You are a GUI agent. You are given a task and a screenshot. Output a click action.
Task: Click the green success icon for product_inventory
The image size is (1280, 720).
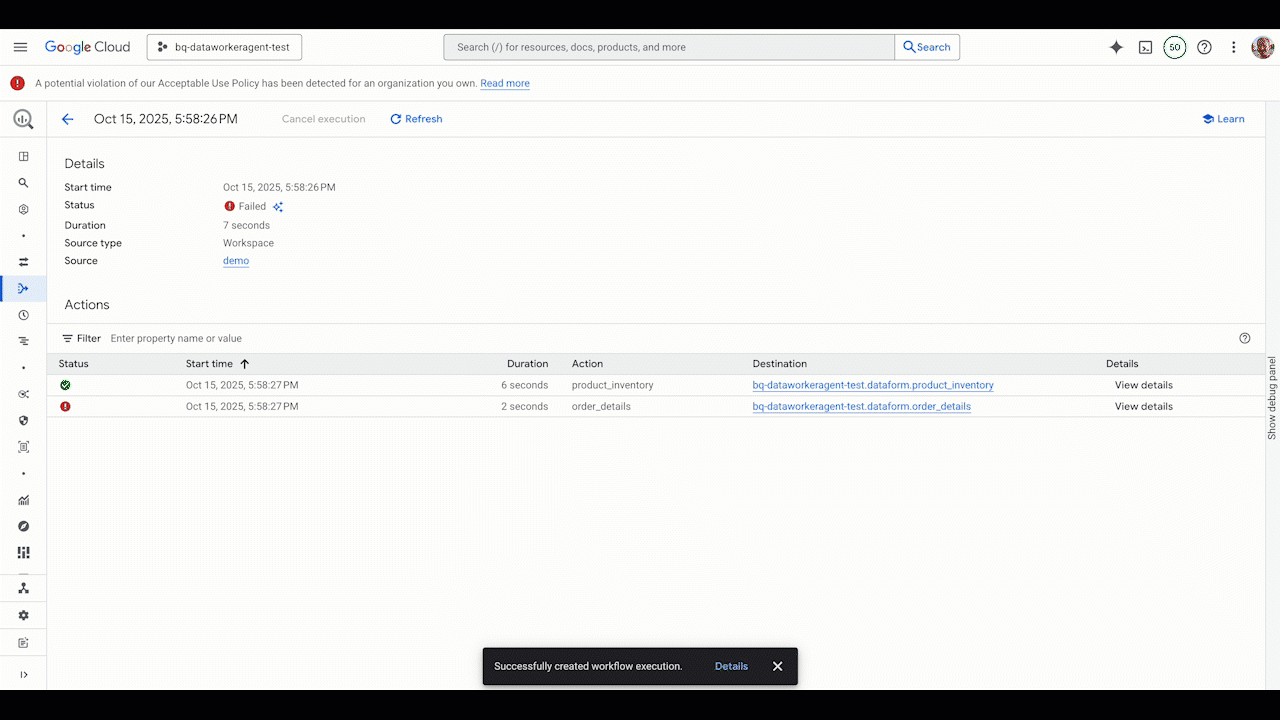point(65,385)
